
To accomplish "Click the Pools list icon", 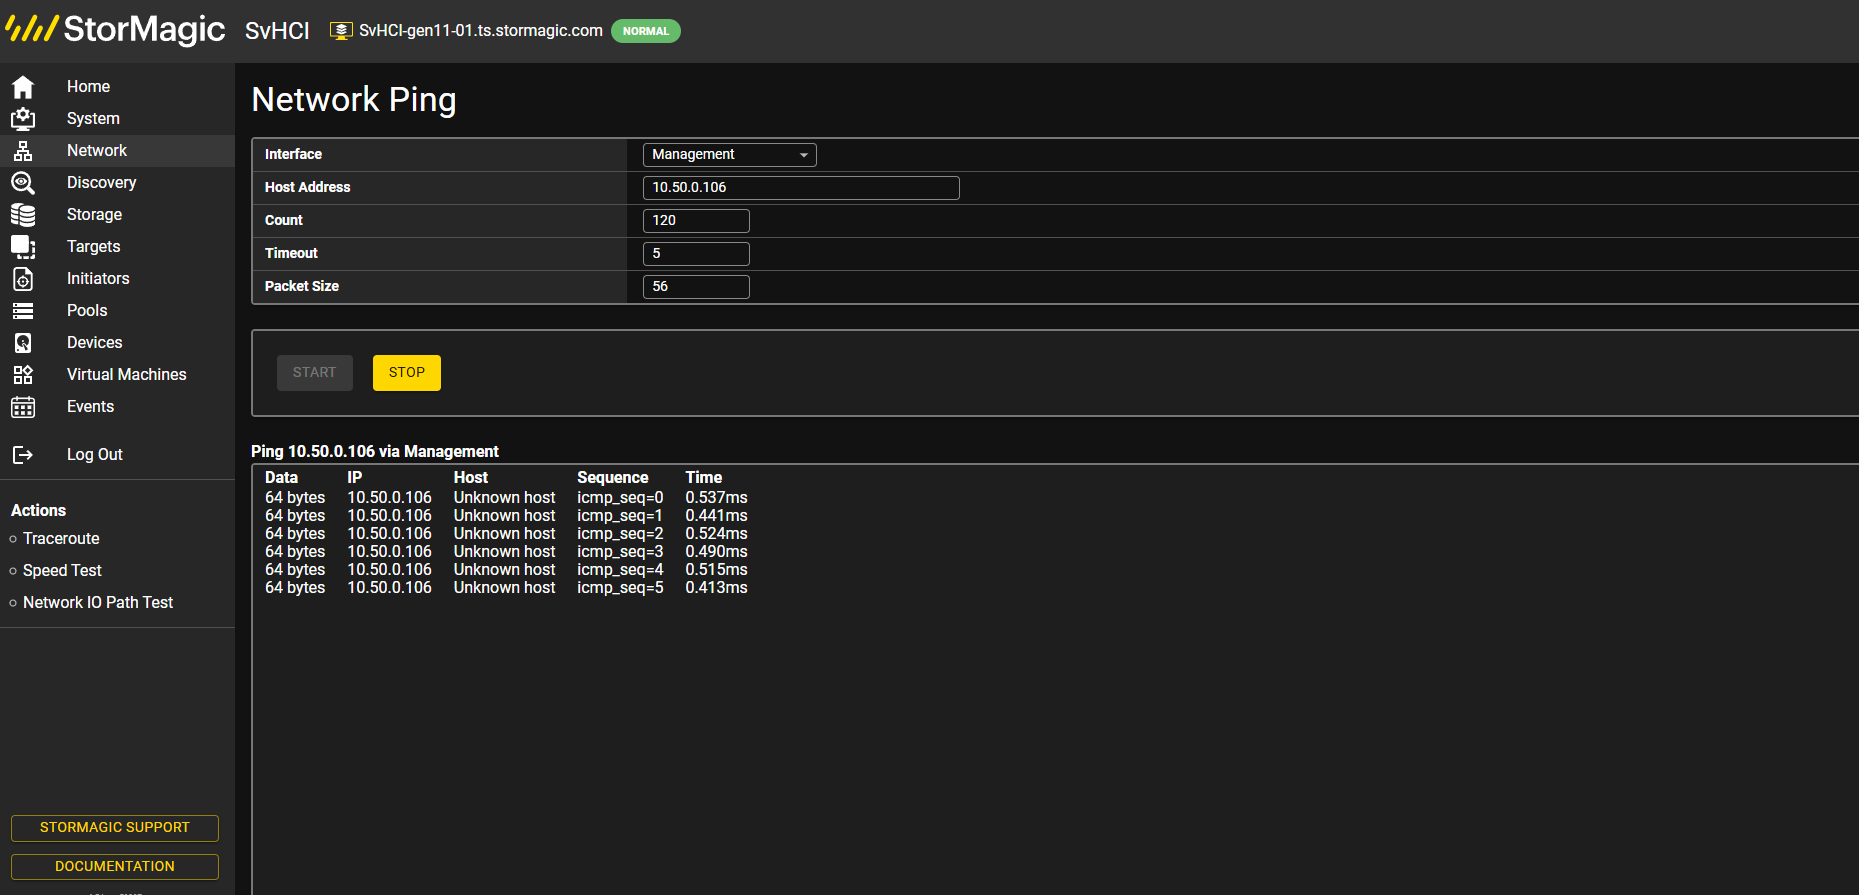I will coord(23,311).
